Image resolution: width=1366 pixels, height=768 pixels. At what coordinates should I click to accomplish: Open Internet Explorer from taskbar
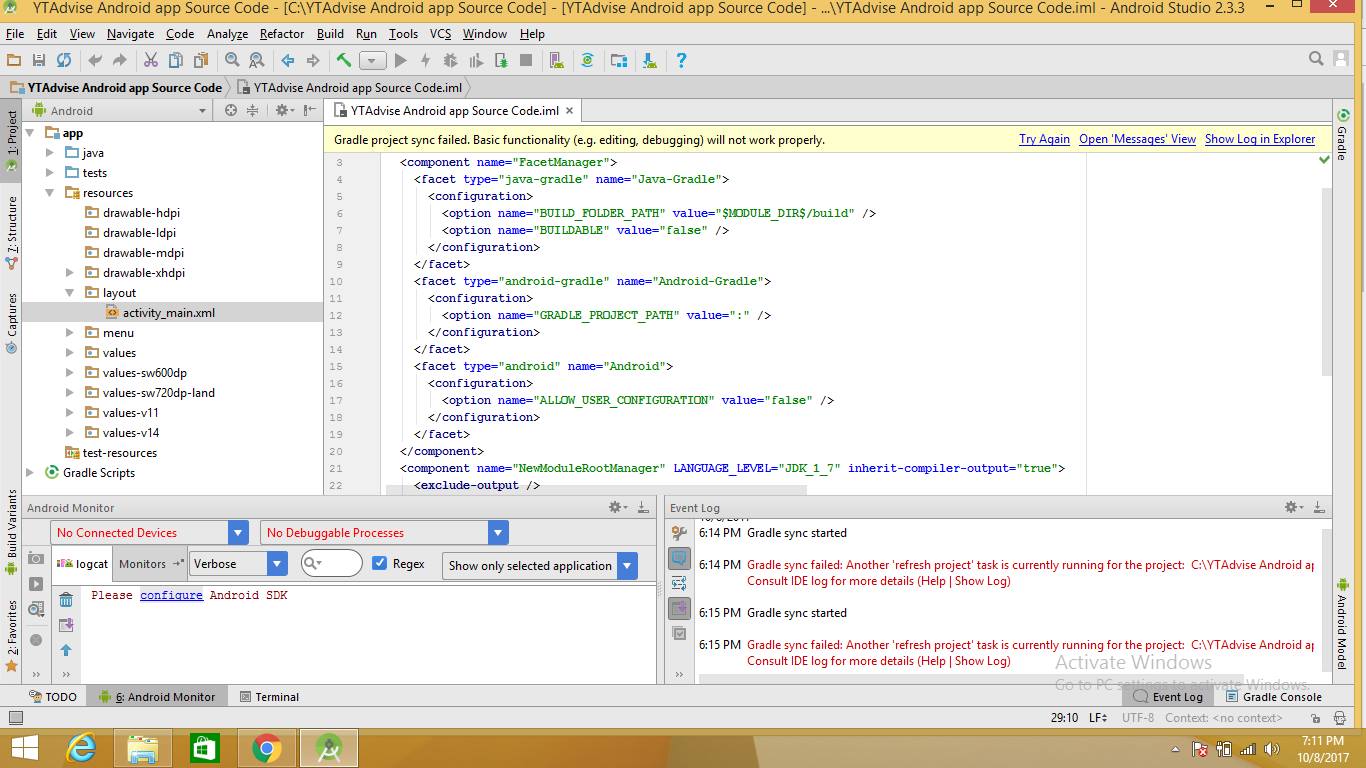pyautogui.click(x=81, y=748)
